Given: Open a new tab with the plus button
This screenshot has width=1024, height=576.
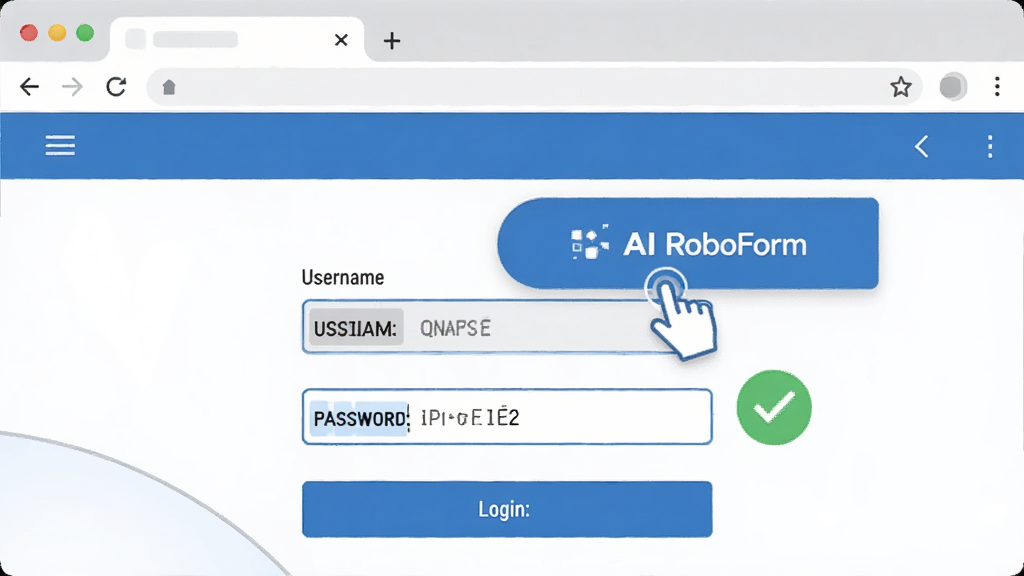Looking at the screenshot, I should [392, 40].
